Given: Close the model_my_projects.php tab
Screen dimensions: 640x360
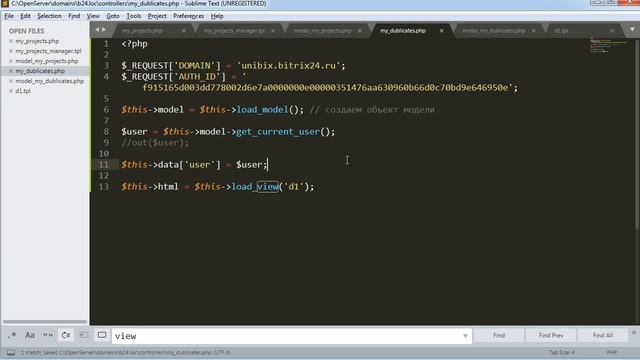Looking at the screenshot, I should [360, 31].
